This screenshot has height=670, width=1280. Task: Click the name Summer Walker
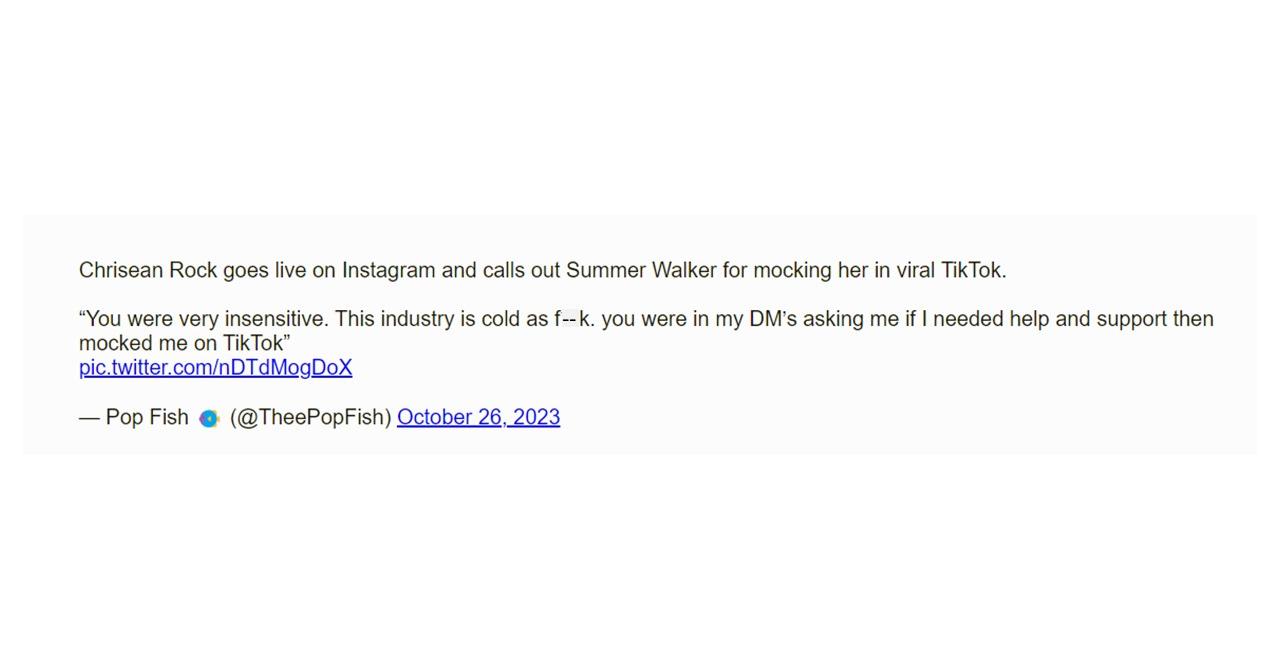[640, 271]
